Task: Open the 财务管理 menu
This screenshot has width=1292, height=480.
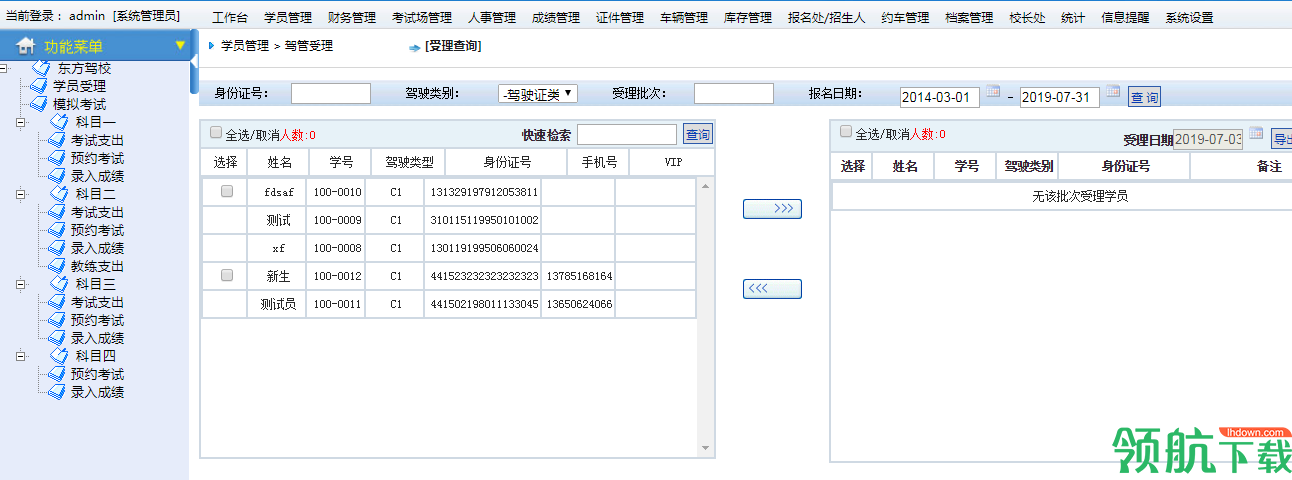Action: coord(352,18)
